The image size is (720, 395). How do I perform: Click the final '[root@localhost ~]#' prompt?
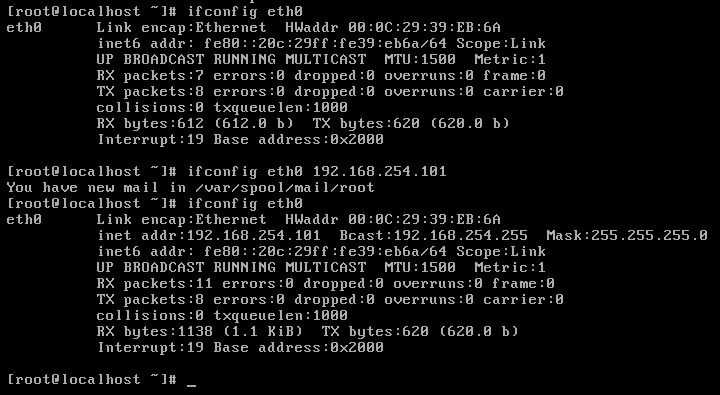[x=92, y=379]
